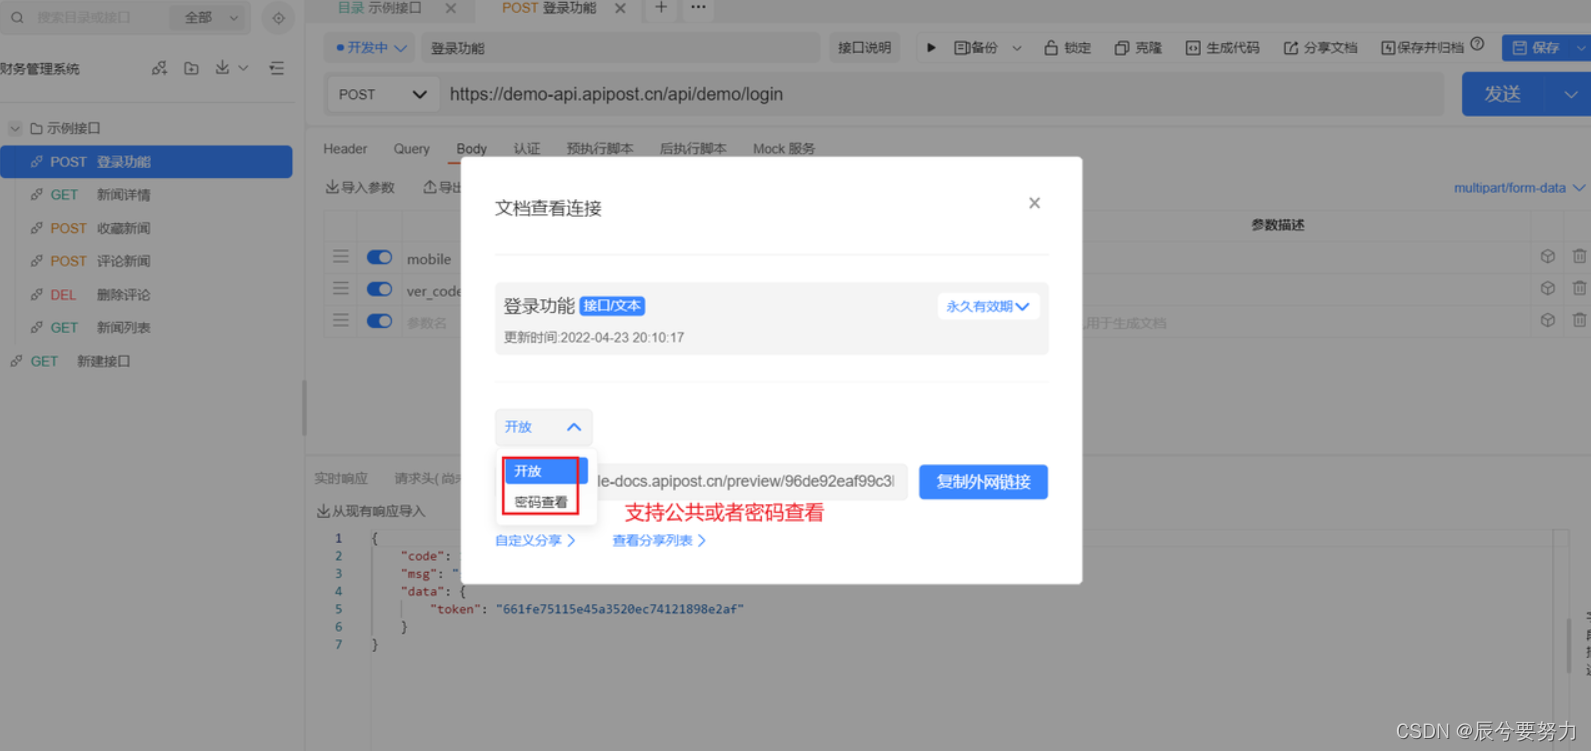Close the 目录 示例接口 tab
The height and width of the screenshot is (751, 1591).
[451, 8]
